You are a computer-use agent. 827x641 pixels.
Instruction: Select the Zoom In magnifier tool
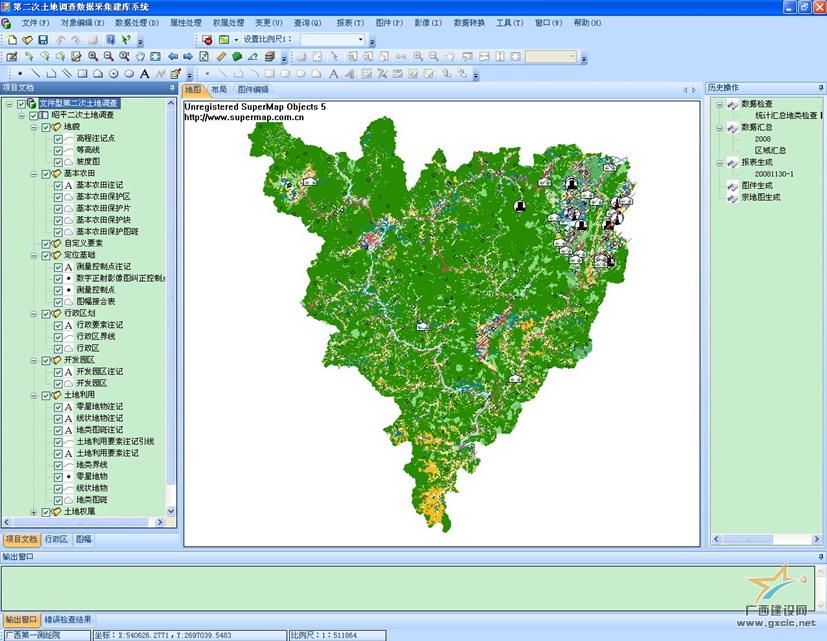93,56
